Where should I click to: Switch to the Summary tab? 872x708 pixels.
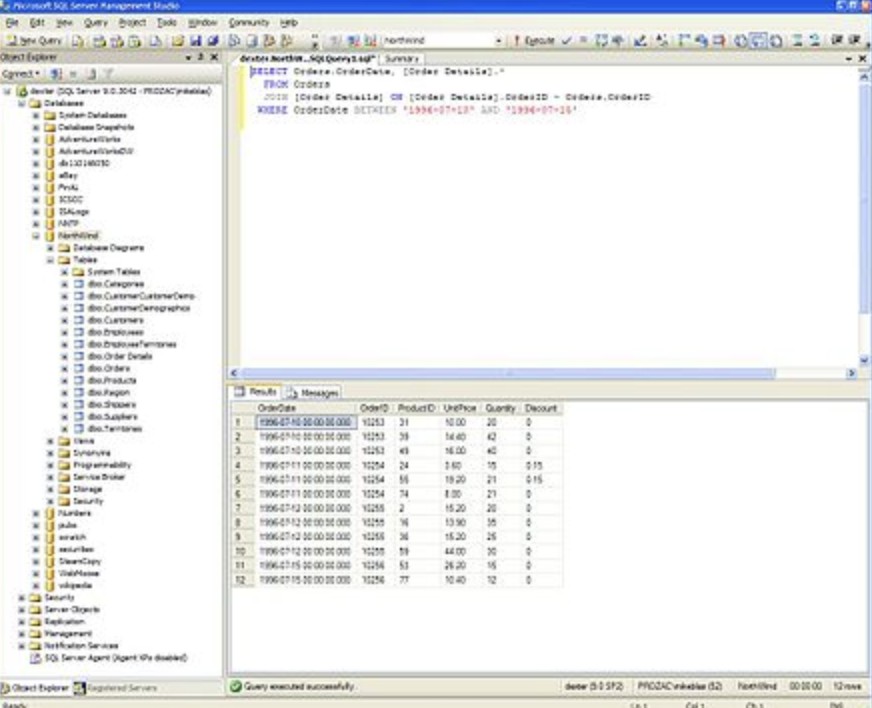coord(402,58)
